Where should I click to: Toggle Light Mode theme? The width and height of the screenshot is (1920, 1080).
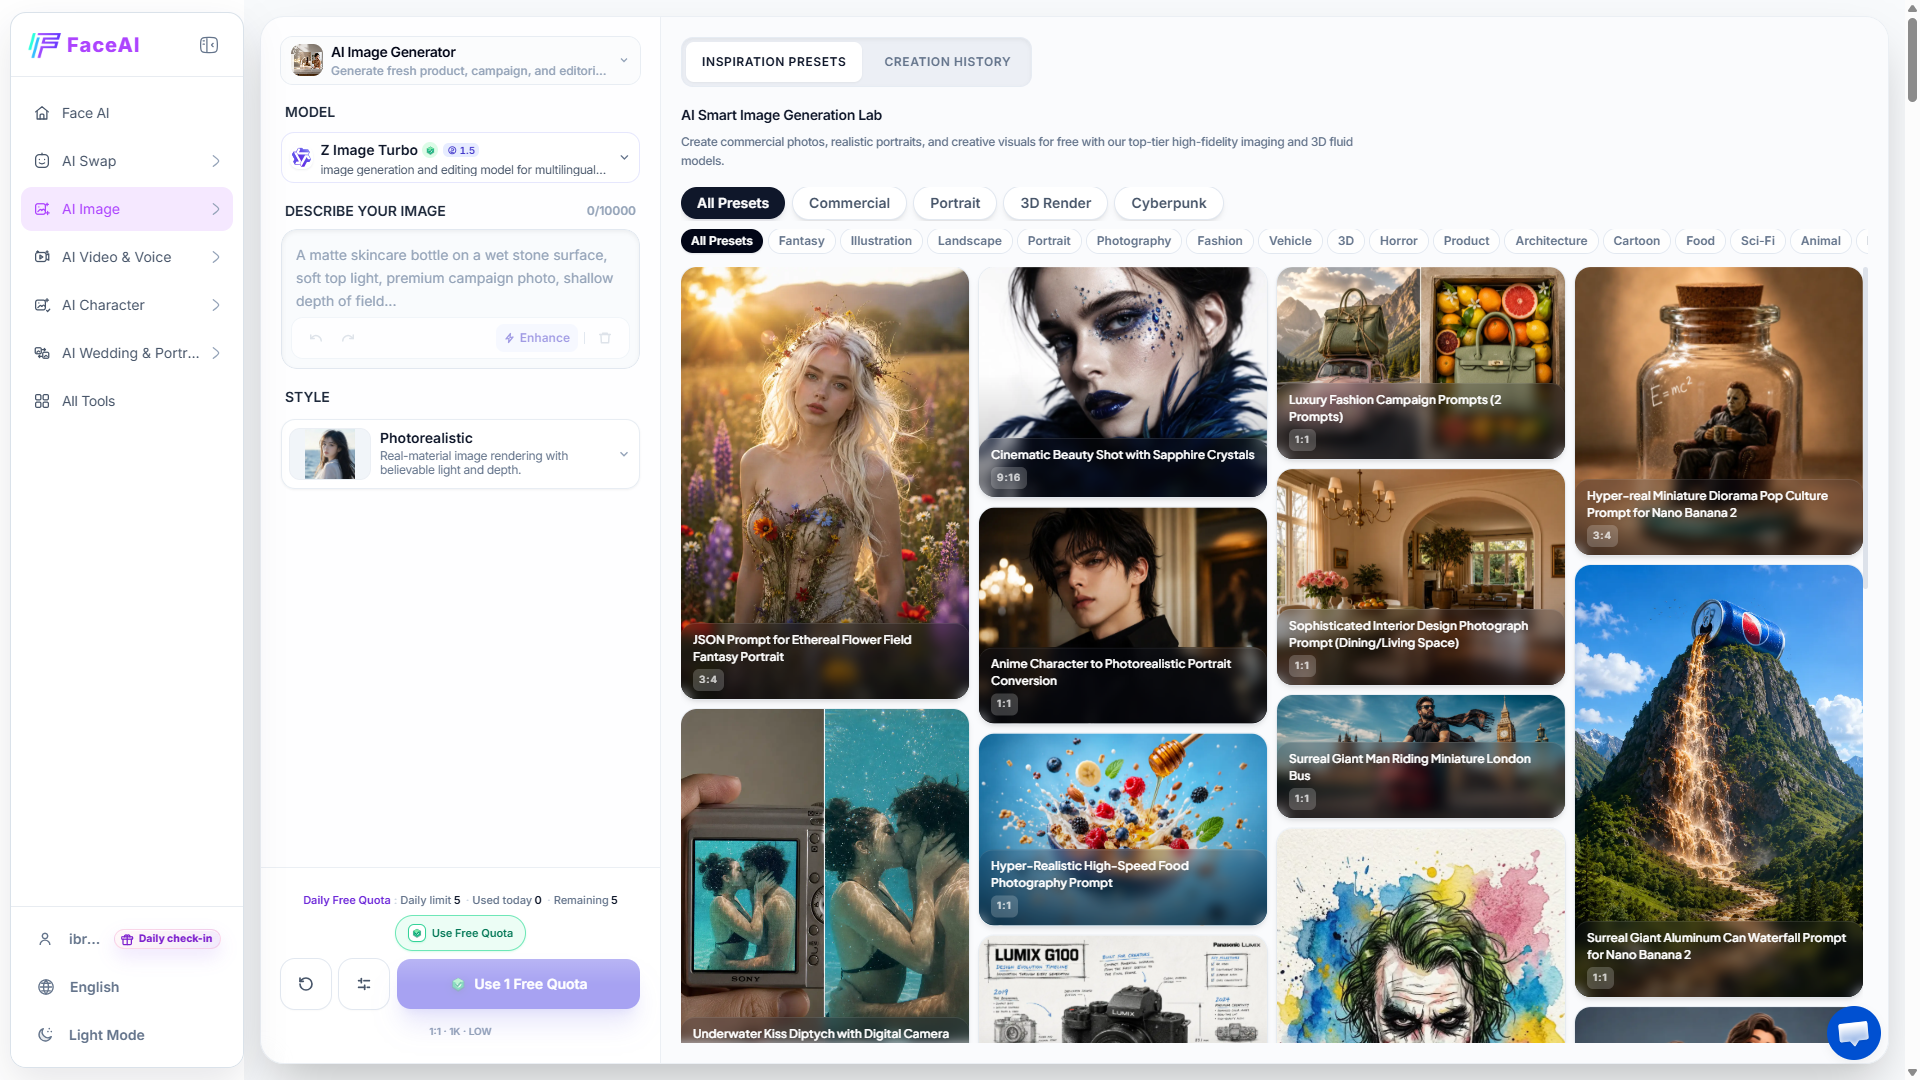pos(90,1035)
